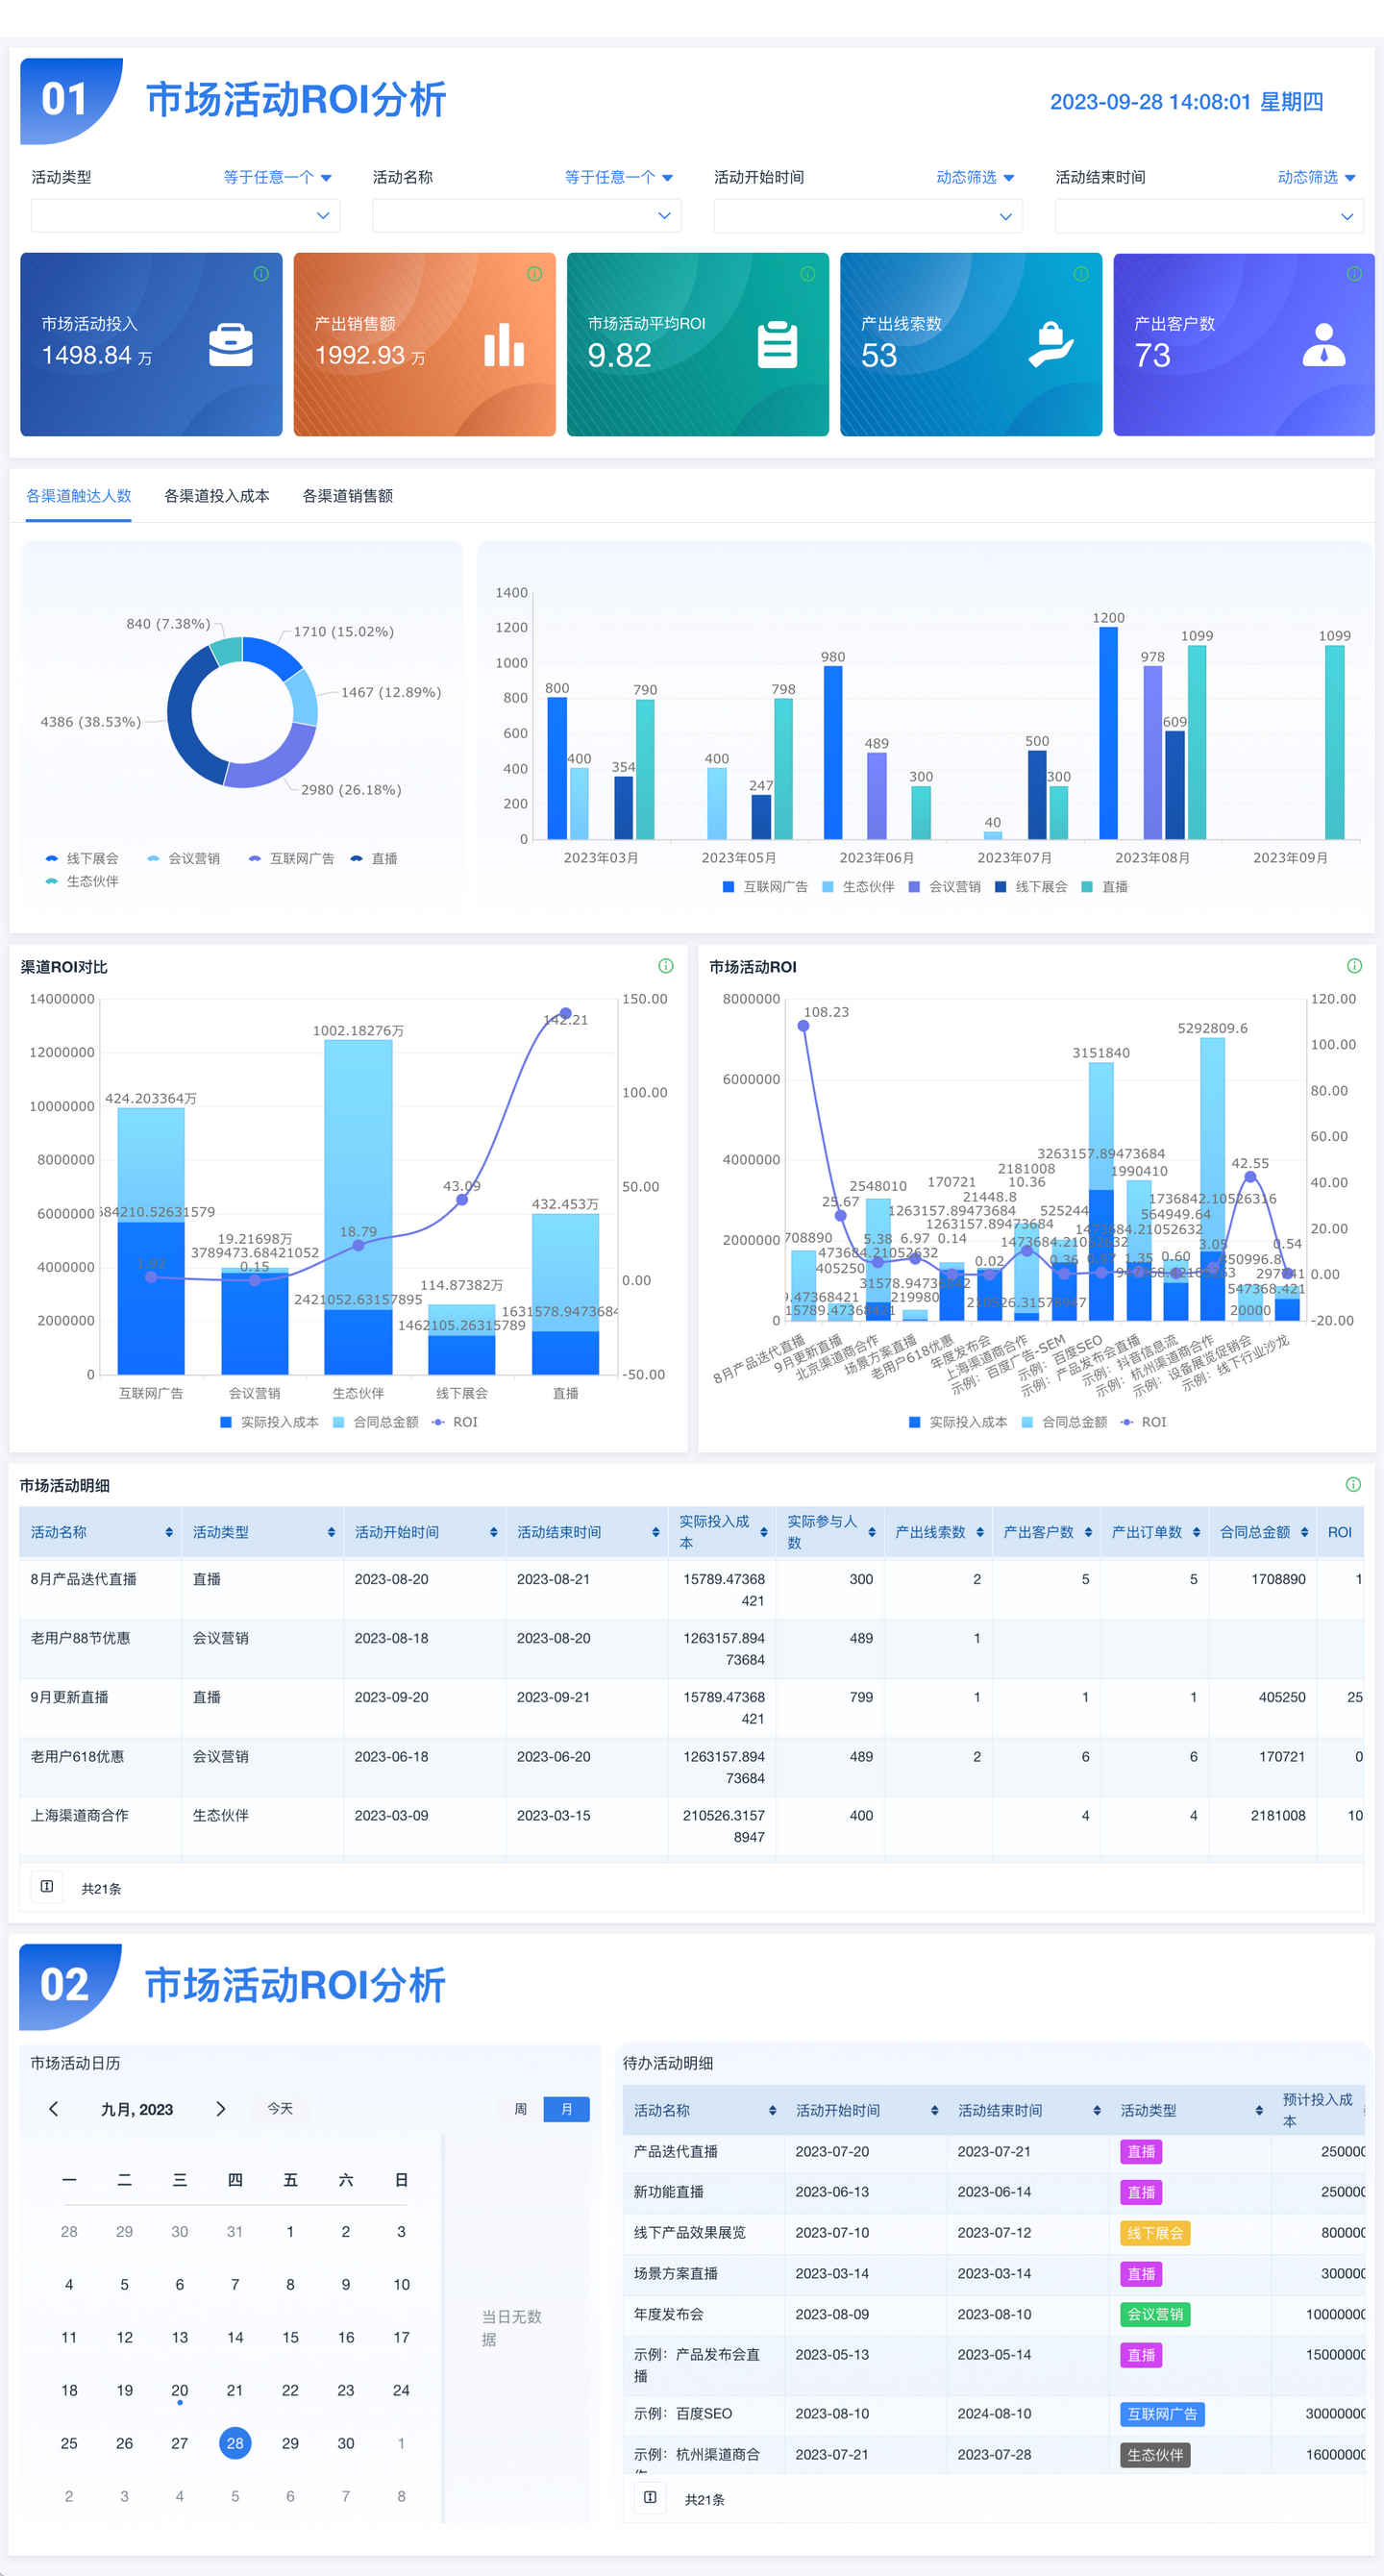The image size is (1384, 2576).
Task: Click 今天 button in calendar
Action: pyautogui.click(x=280, y=2109)
